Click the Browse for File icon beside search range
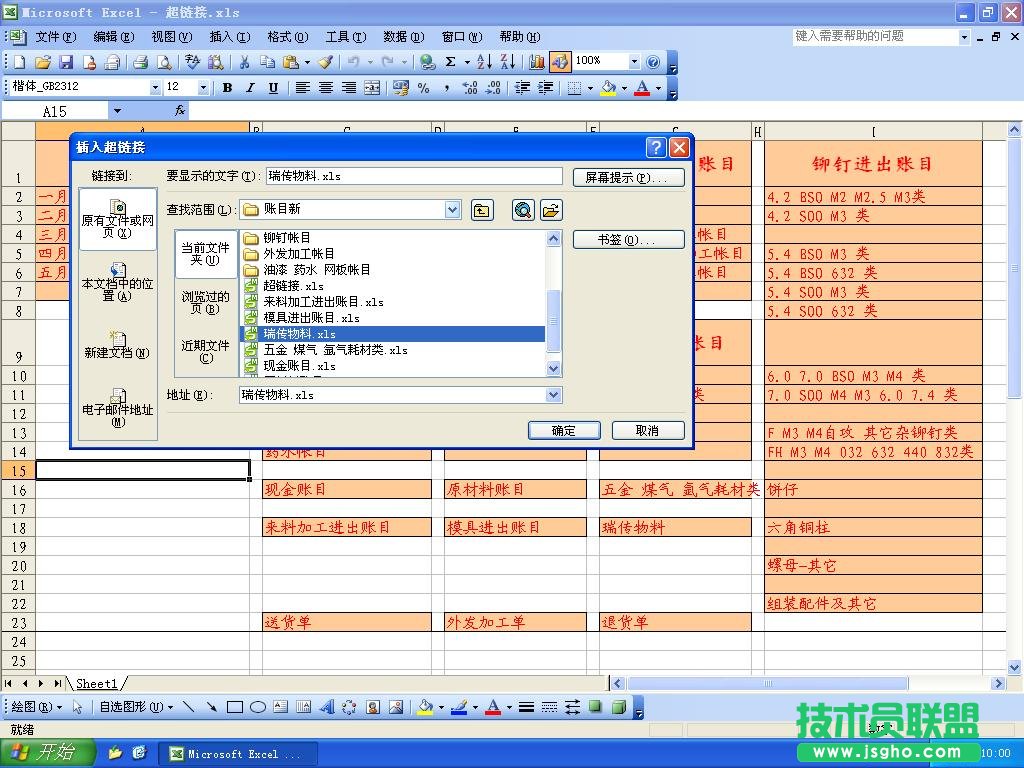 (x=552, y=210)
